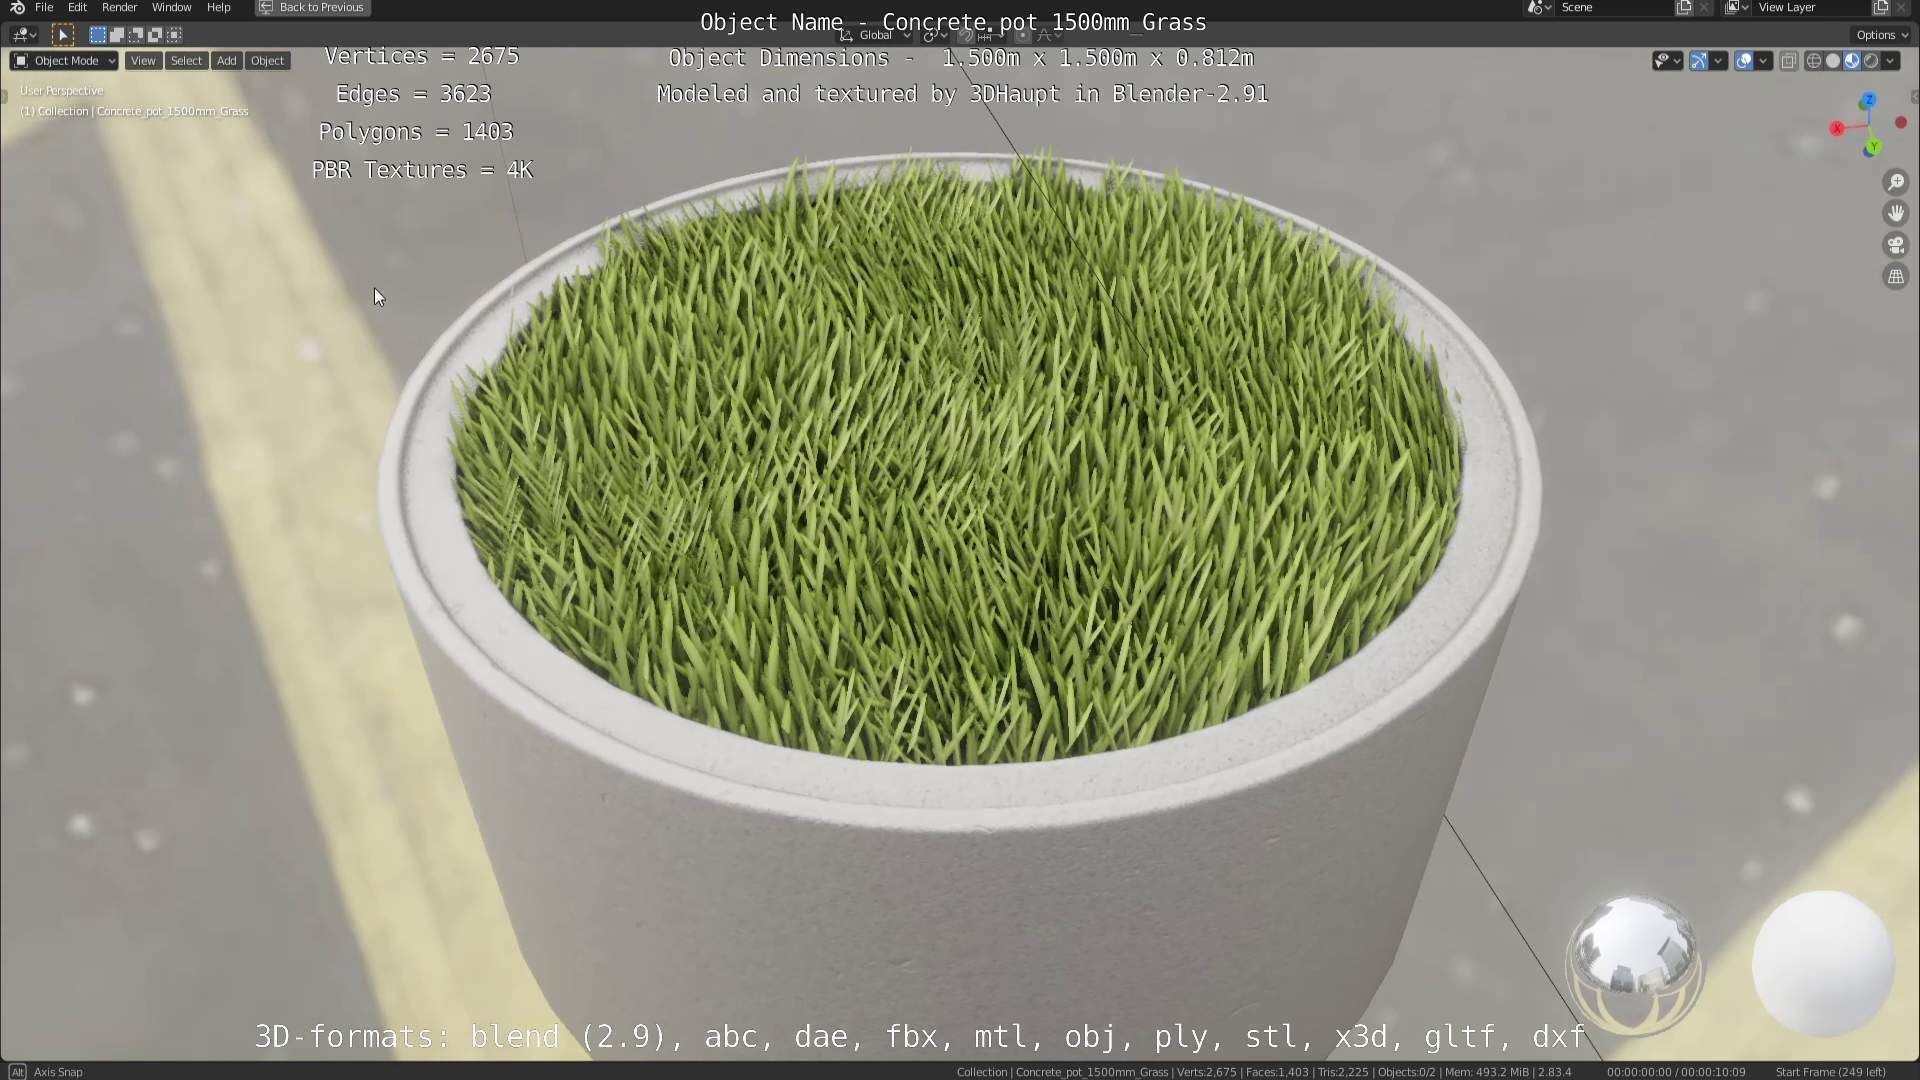Select the Tweak select tool icon

(62, 35)
